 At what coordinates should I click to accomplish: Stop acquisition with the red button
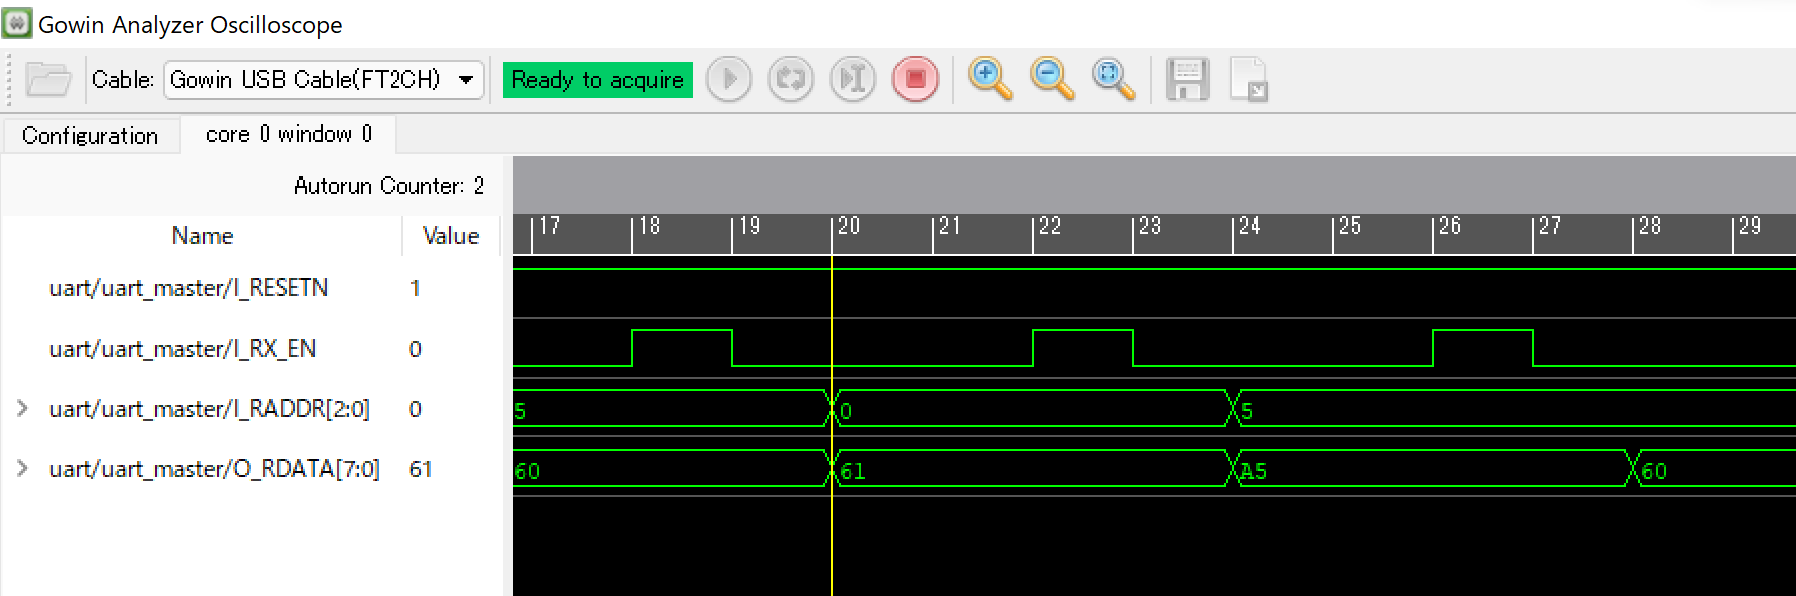click(x=915, y=79)
